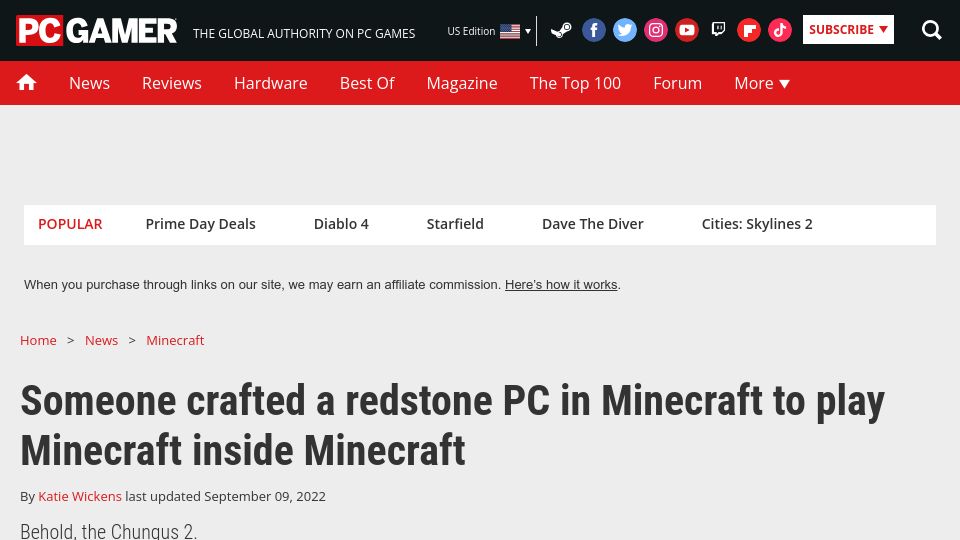Expand the Subscribe dropdown
Image resolution: width=960 pixels, height=540 pixels.
tap(848, 29)
